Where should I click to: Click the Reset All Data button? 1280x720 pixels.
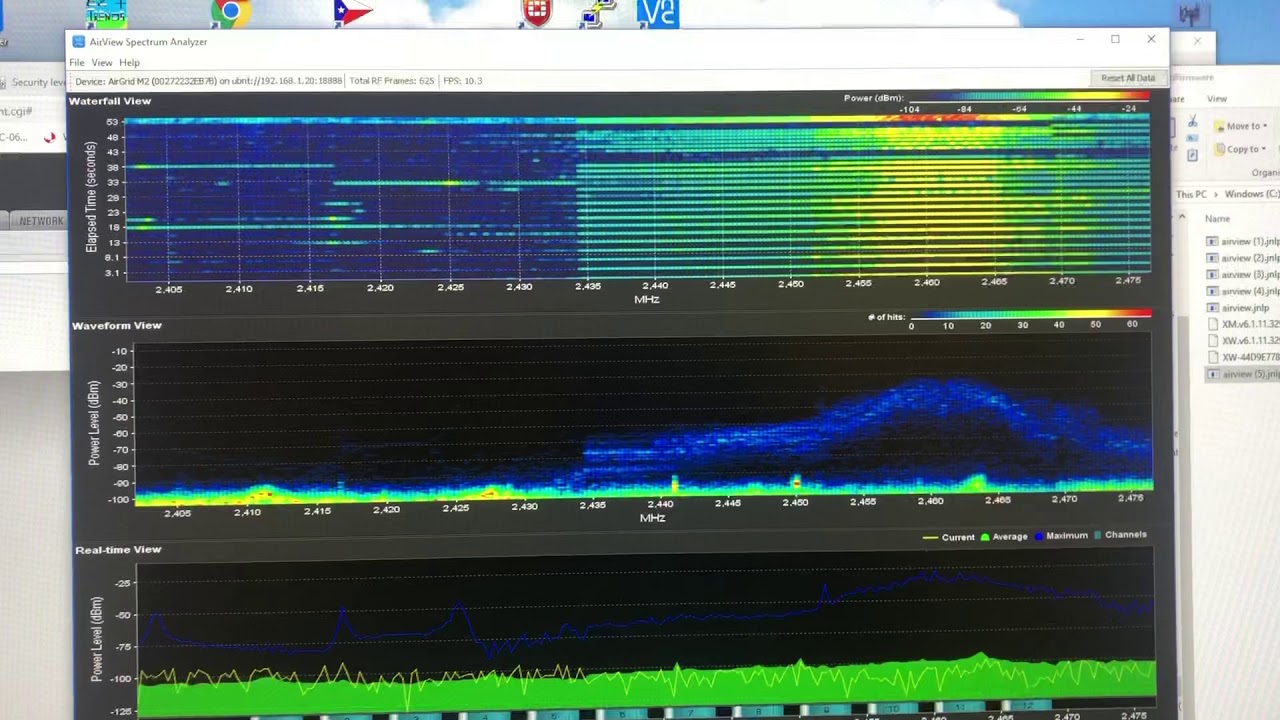click(1128, 78)
